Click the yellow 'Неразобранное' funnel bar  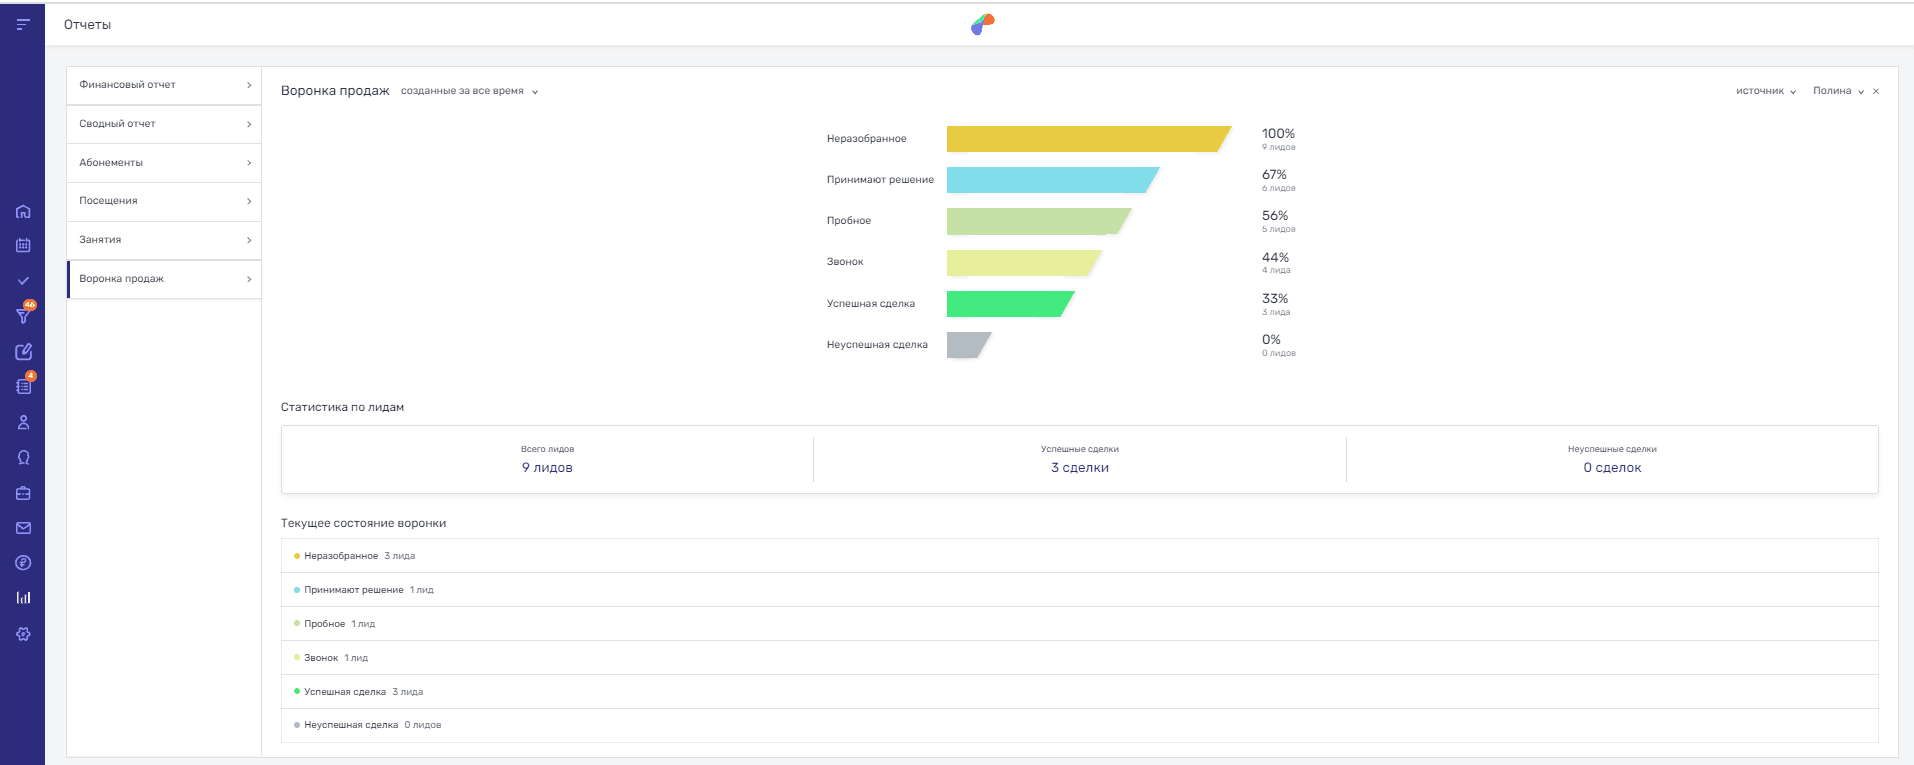pyautogui.click(x=1085, y=139)
